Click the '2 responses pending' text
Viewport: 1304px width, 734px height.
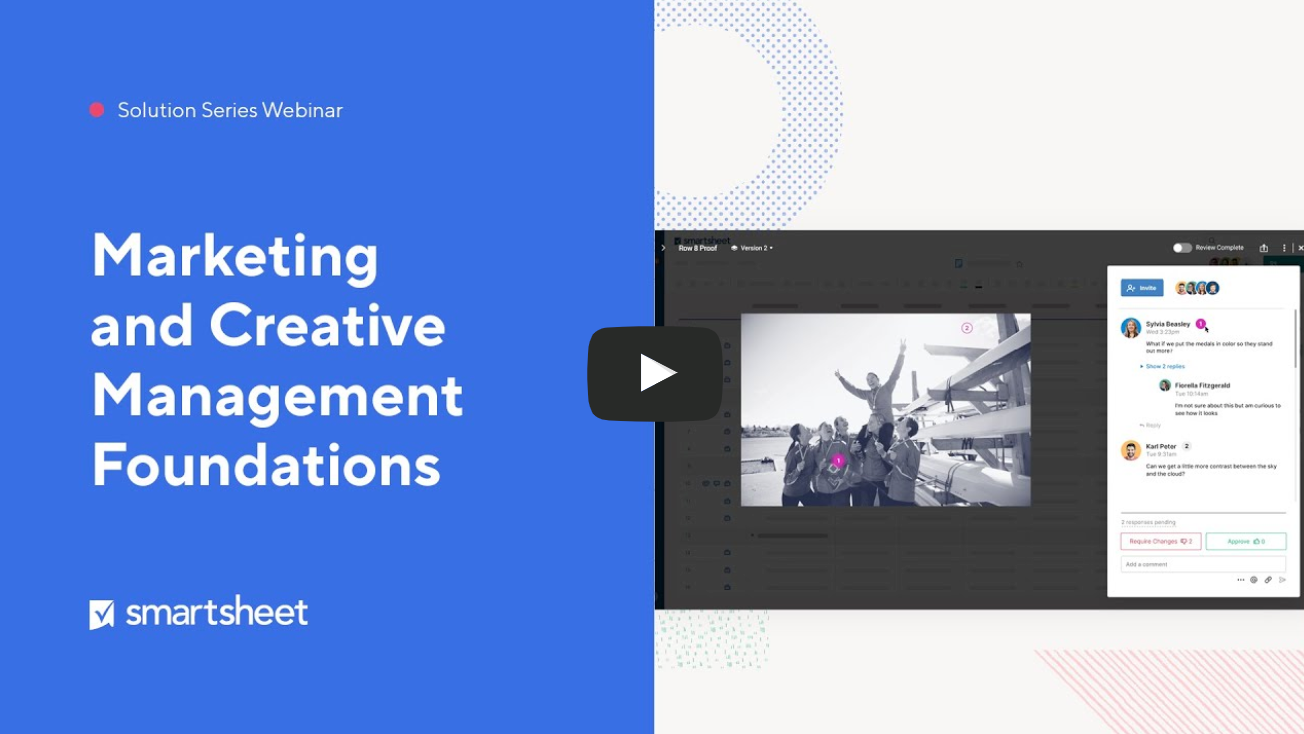(x=1148, y=522)
